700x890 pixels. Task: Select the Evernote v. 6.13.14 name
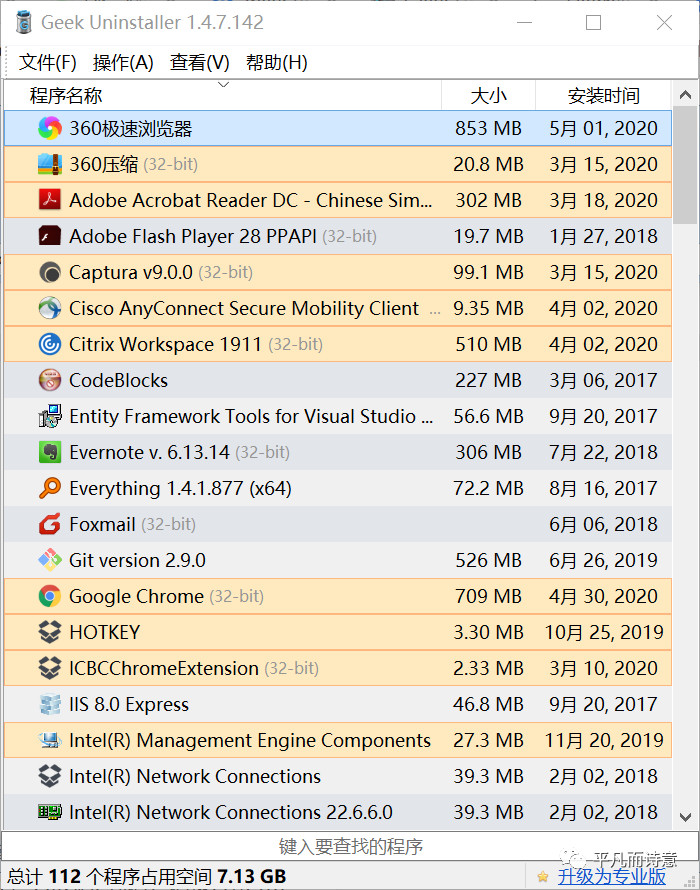[x=149, y=452]
